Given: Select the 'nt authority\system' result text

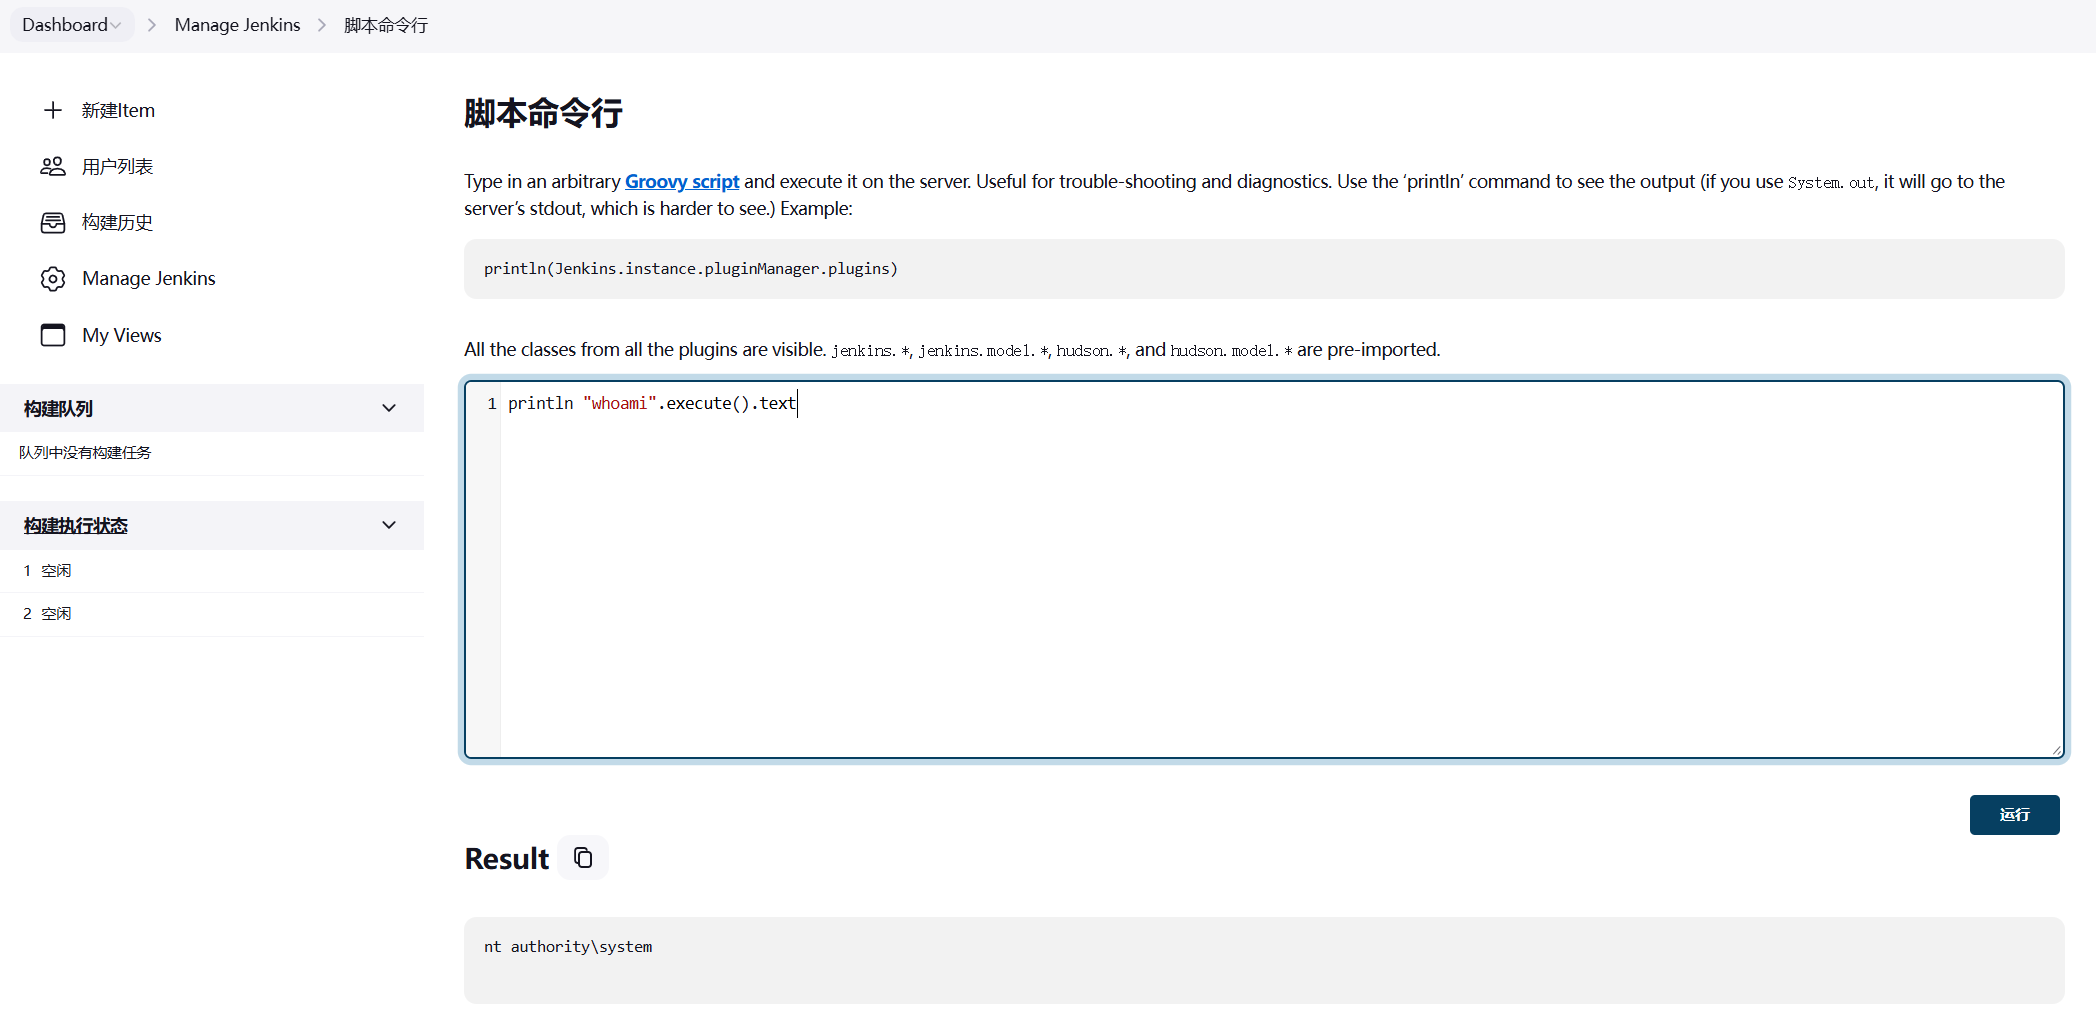Looking at the screenshot, I should [x=568, y=947].
